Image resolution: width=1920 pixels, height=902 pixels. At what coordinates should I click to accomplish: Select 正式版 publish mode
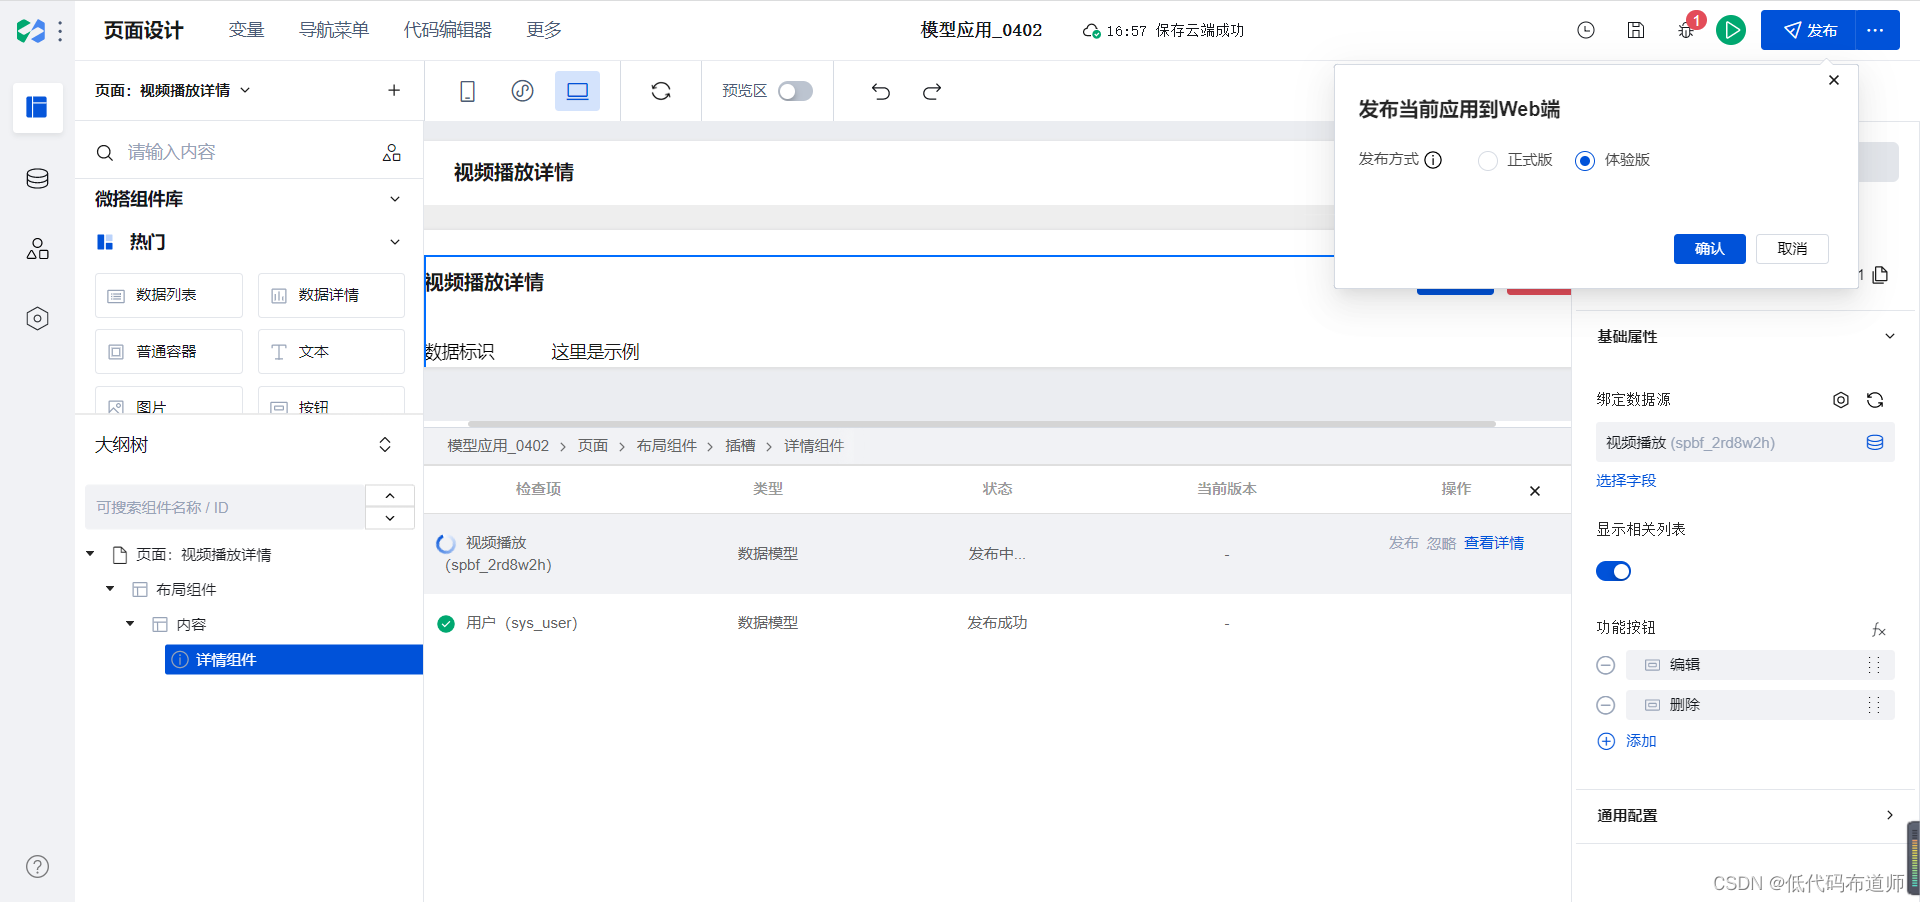pyautogui.click(x=1488, y=160)
